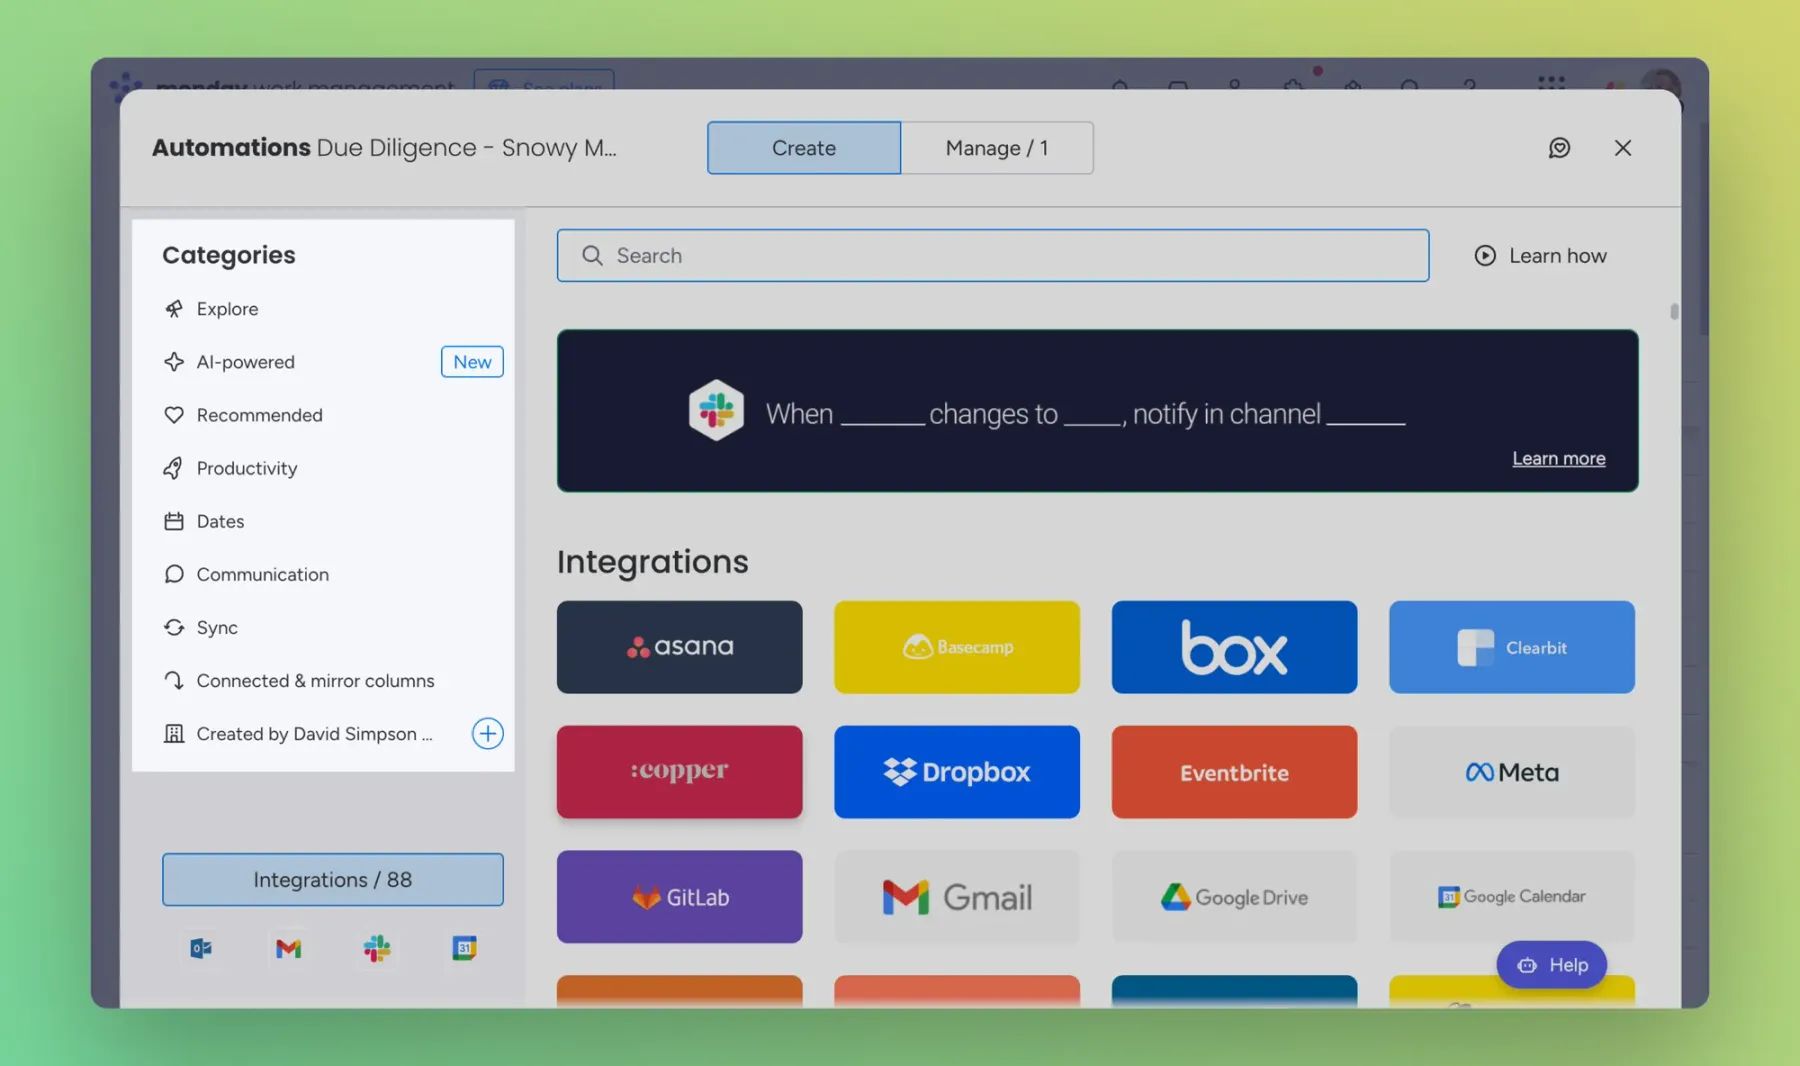
Task: Switch to the Manage tab
Action: 997,147
